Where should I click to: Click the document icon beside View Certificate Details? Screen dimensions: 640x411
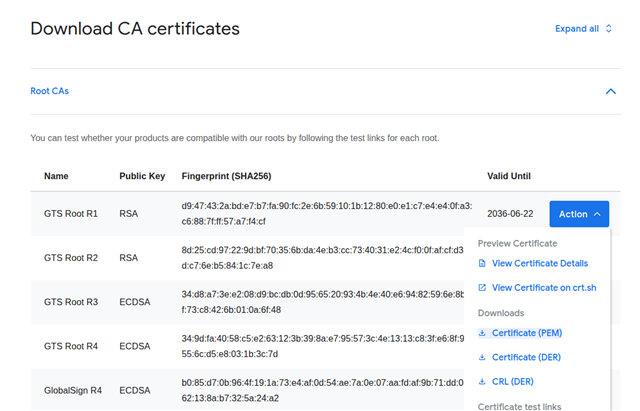482,263
